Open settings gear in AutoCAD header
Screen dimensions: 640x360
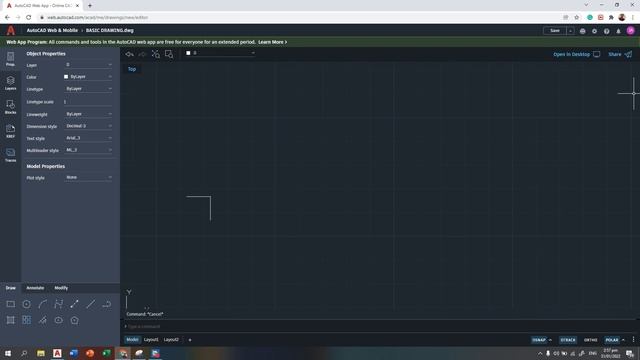coord(594,31)
